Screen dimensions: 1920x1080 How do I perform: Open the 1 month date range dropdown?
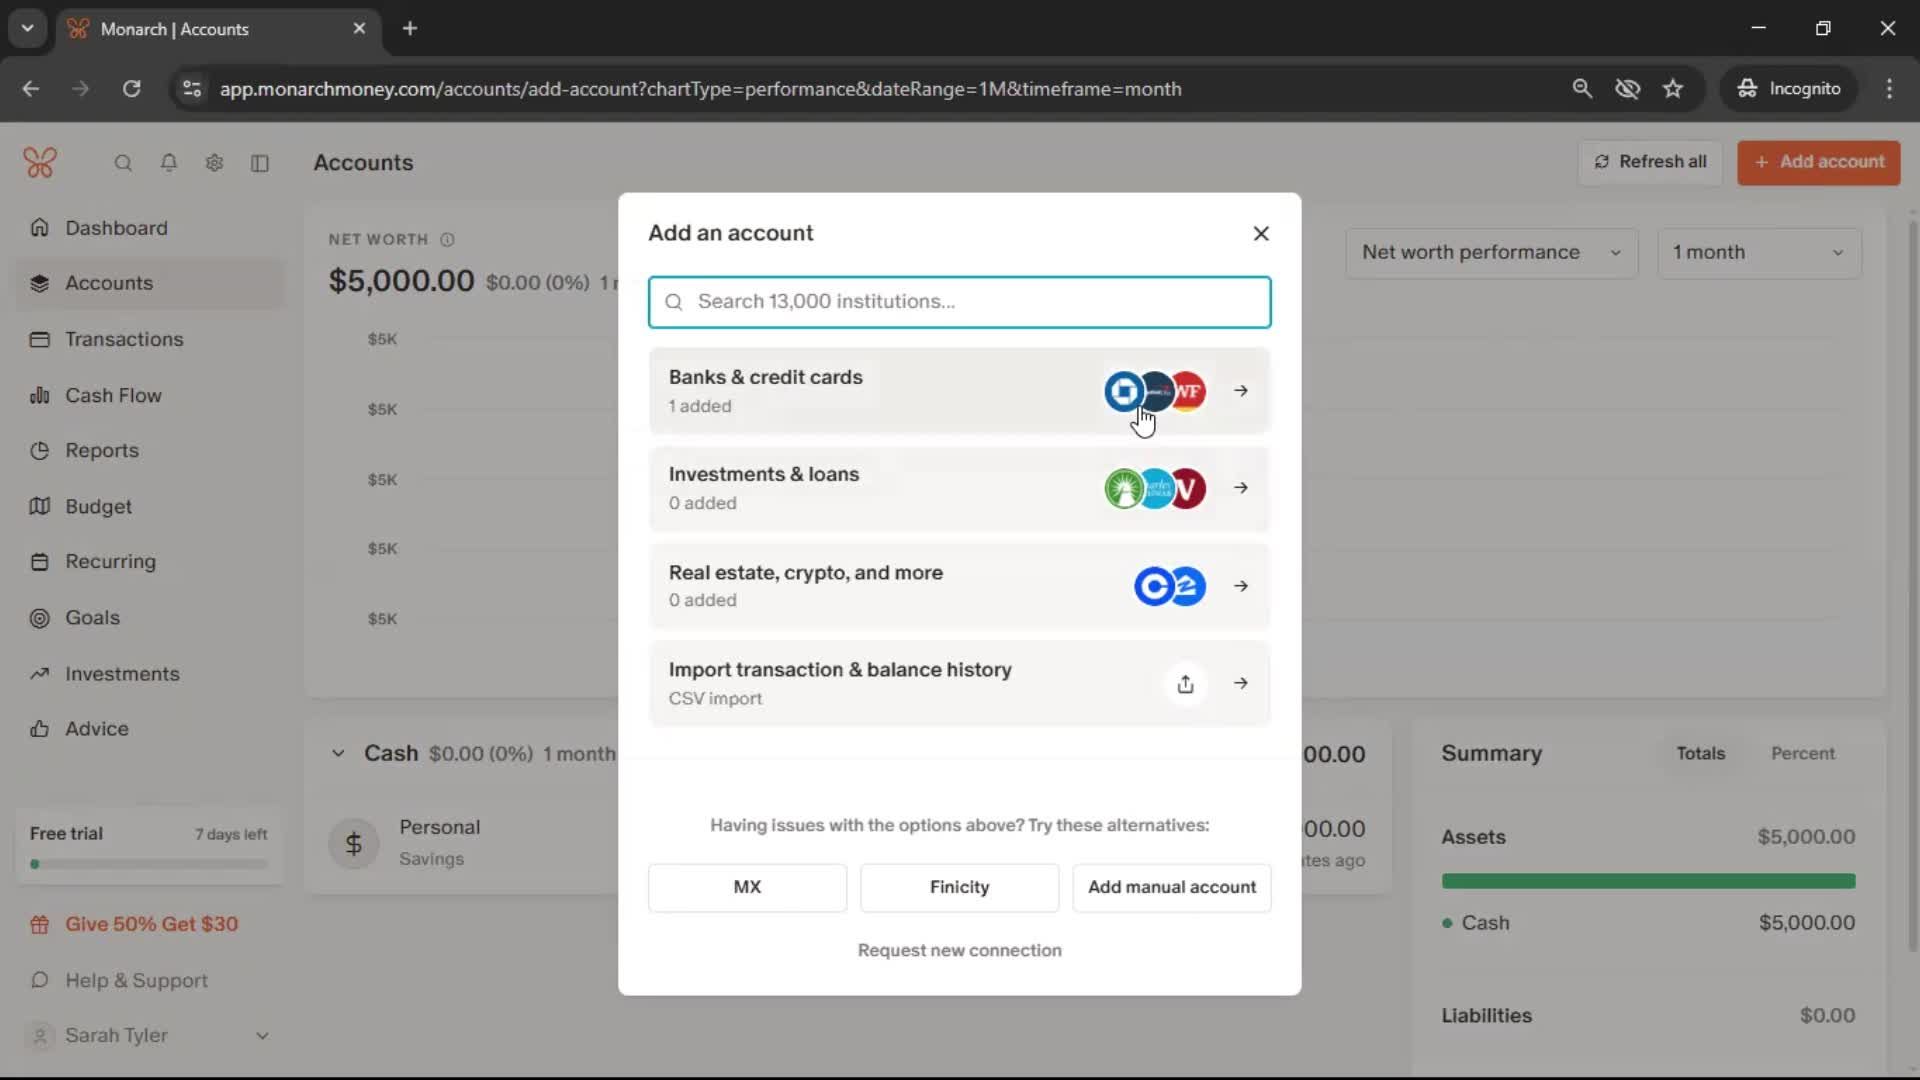pyautogui.click(x=1758, y=253)
